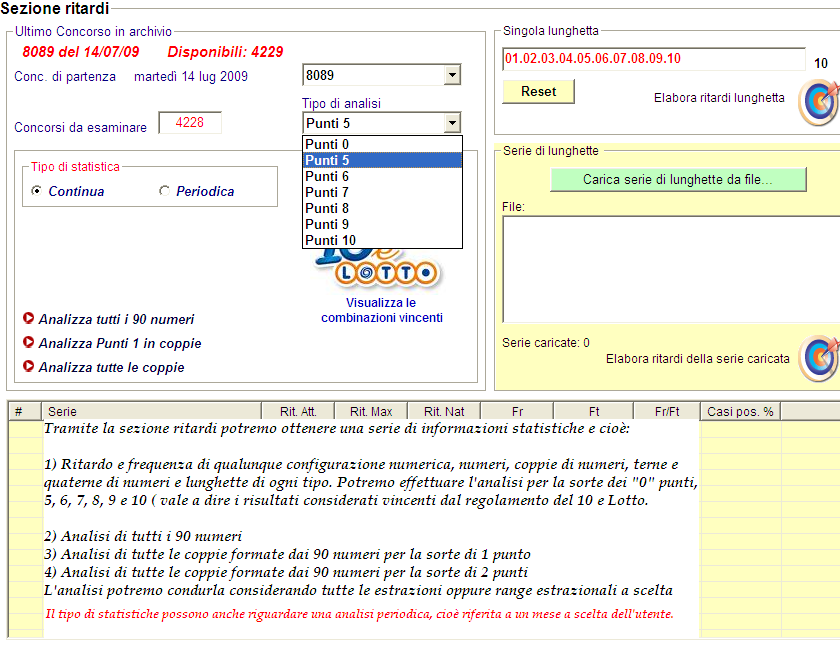
Task: Click target icon for Elabora ritardi della serie caricata
Action: (819, 358)
